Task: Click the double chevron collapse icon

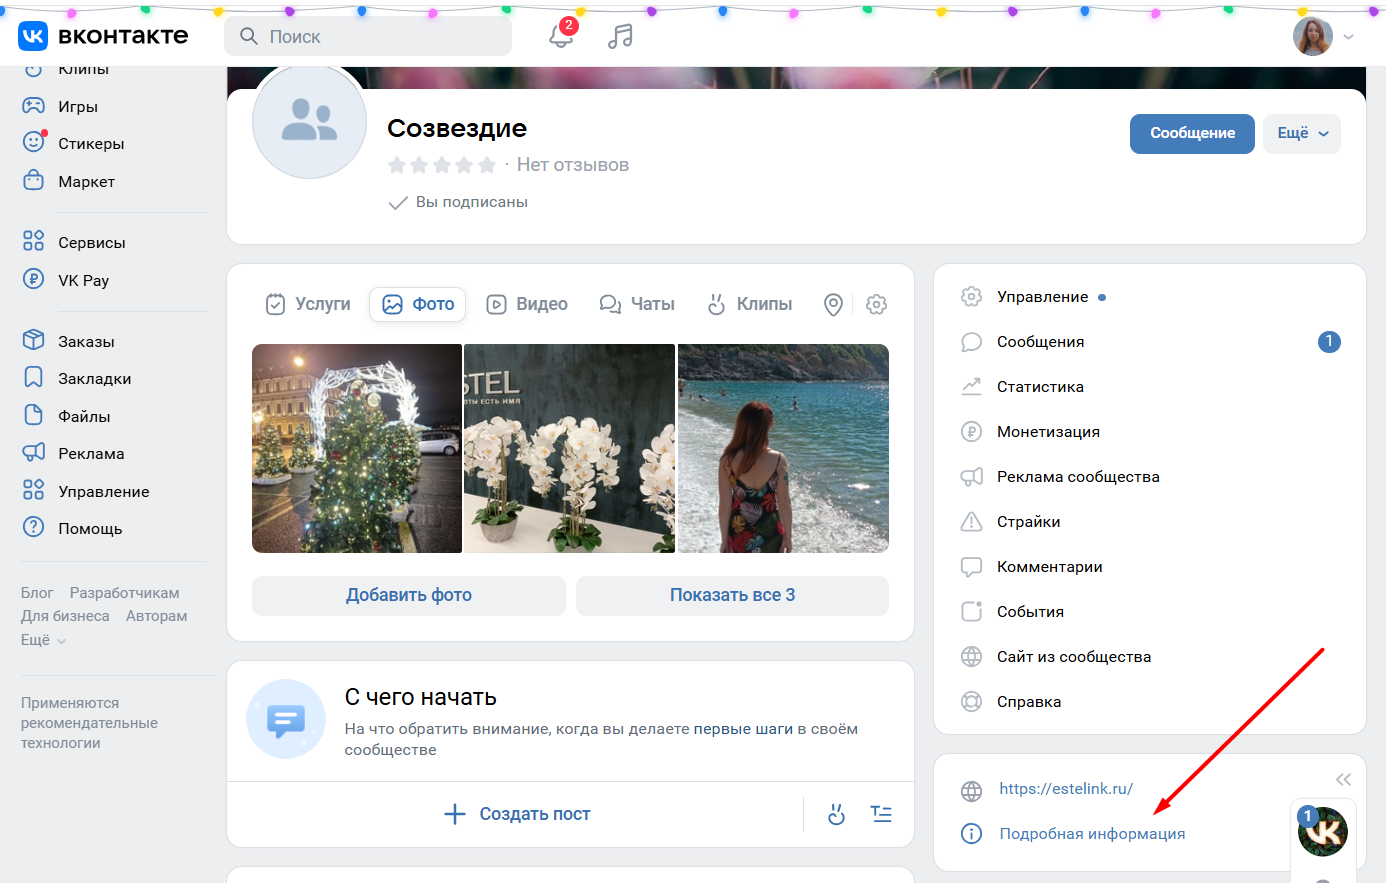Action: click(1343, 779)
